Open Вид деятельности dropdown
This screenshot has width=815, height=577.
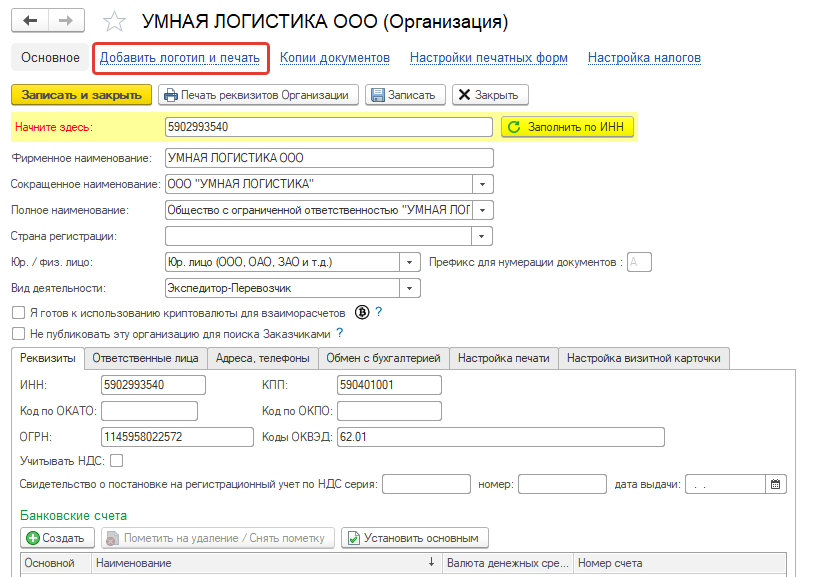pos(410,288)
